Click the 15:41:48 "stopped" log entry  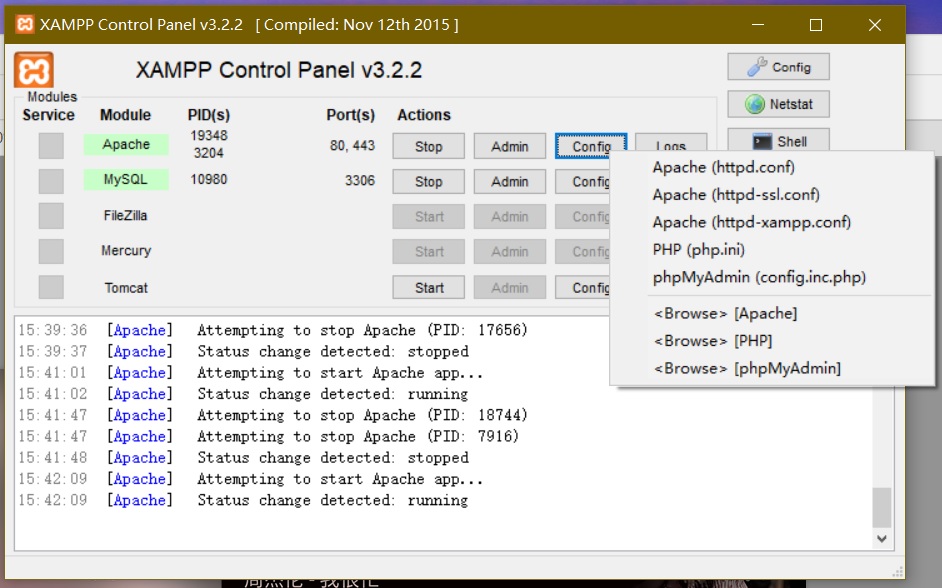click(x=243, y=458)
